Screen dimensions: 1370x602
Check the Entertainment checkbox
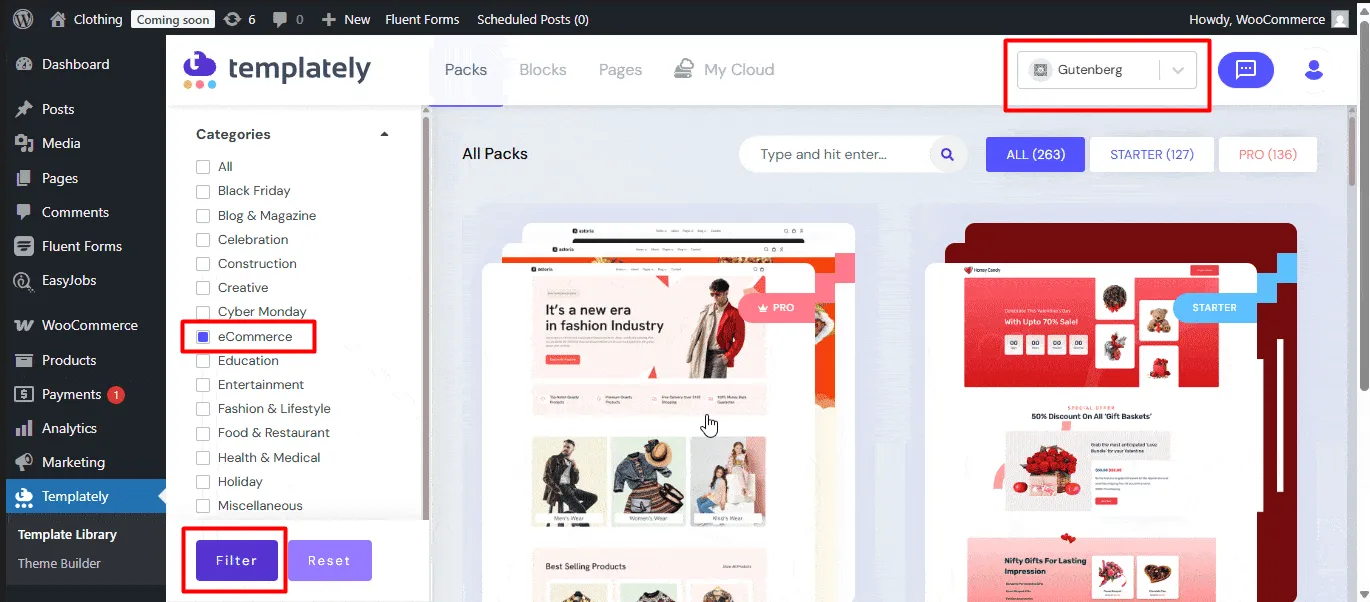point(203,385)
